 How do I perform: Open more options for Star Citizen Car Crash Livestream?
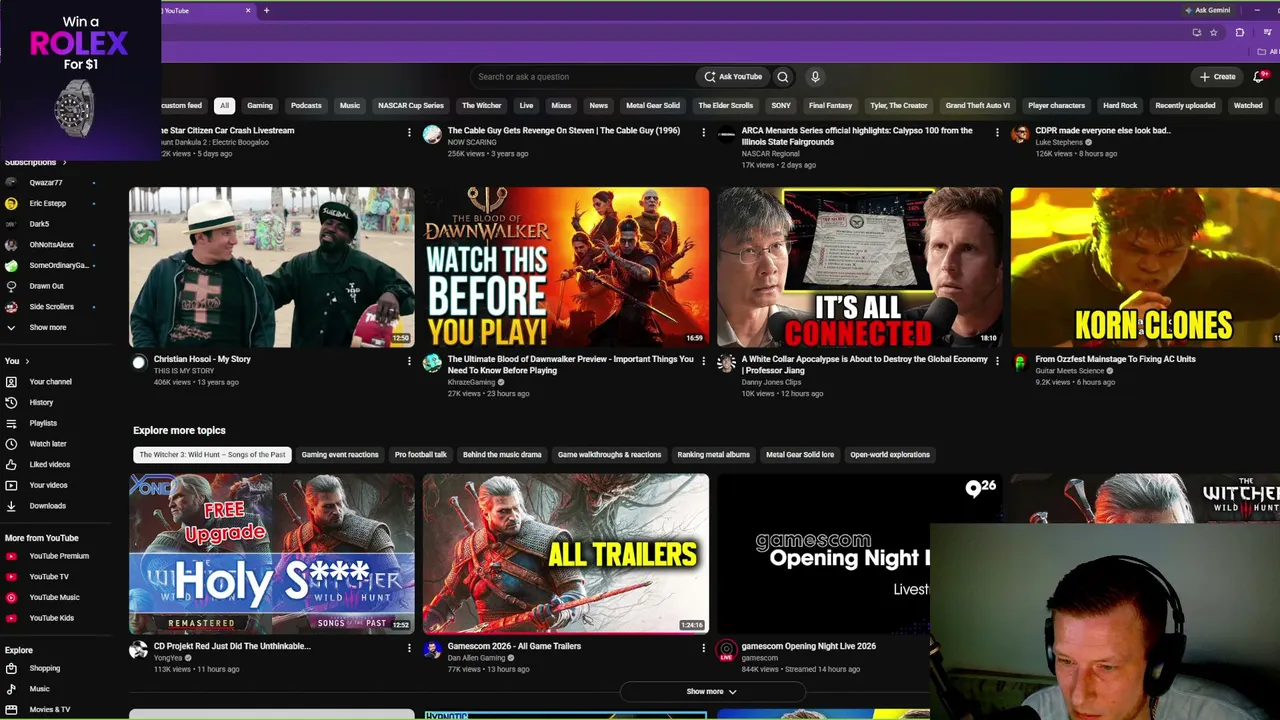409,131
